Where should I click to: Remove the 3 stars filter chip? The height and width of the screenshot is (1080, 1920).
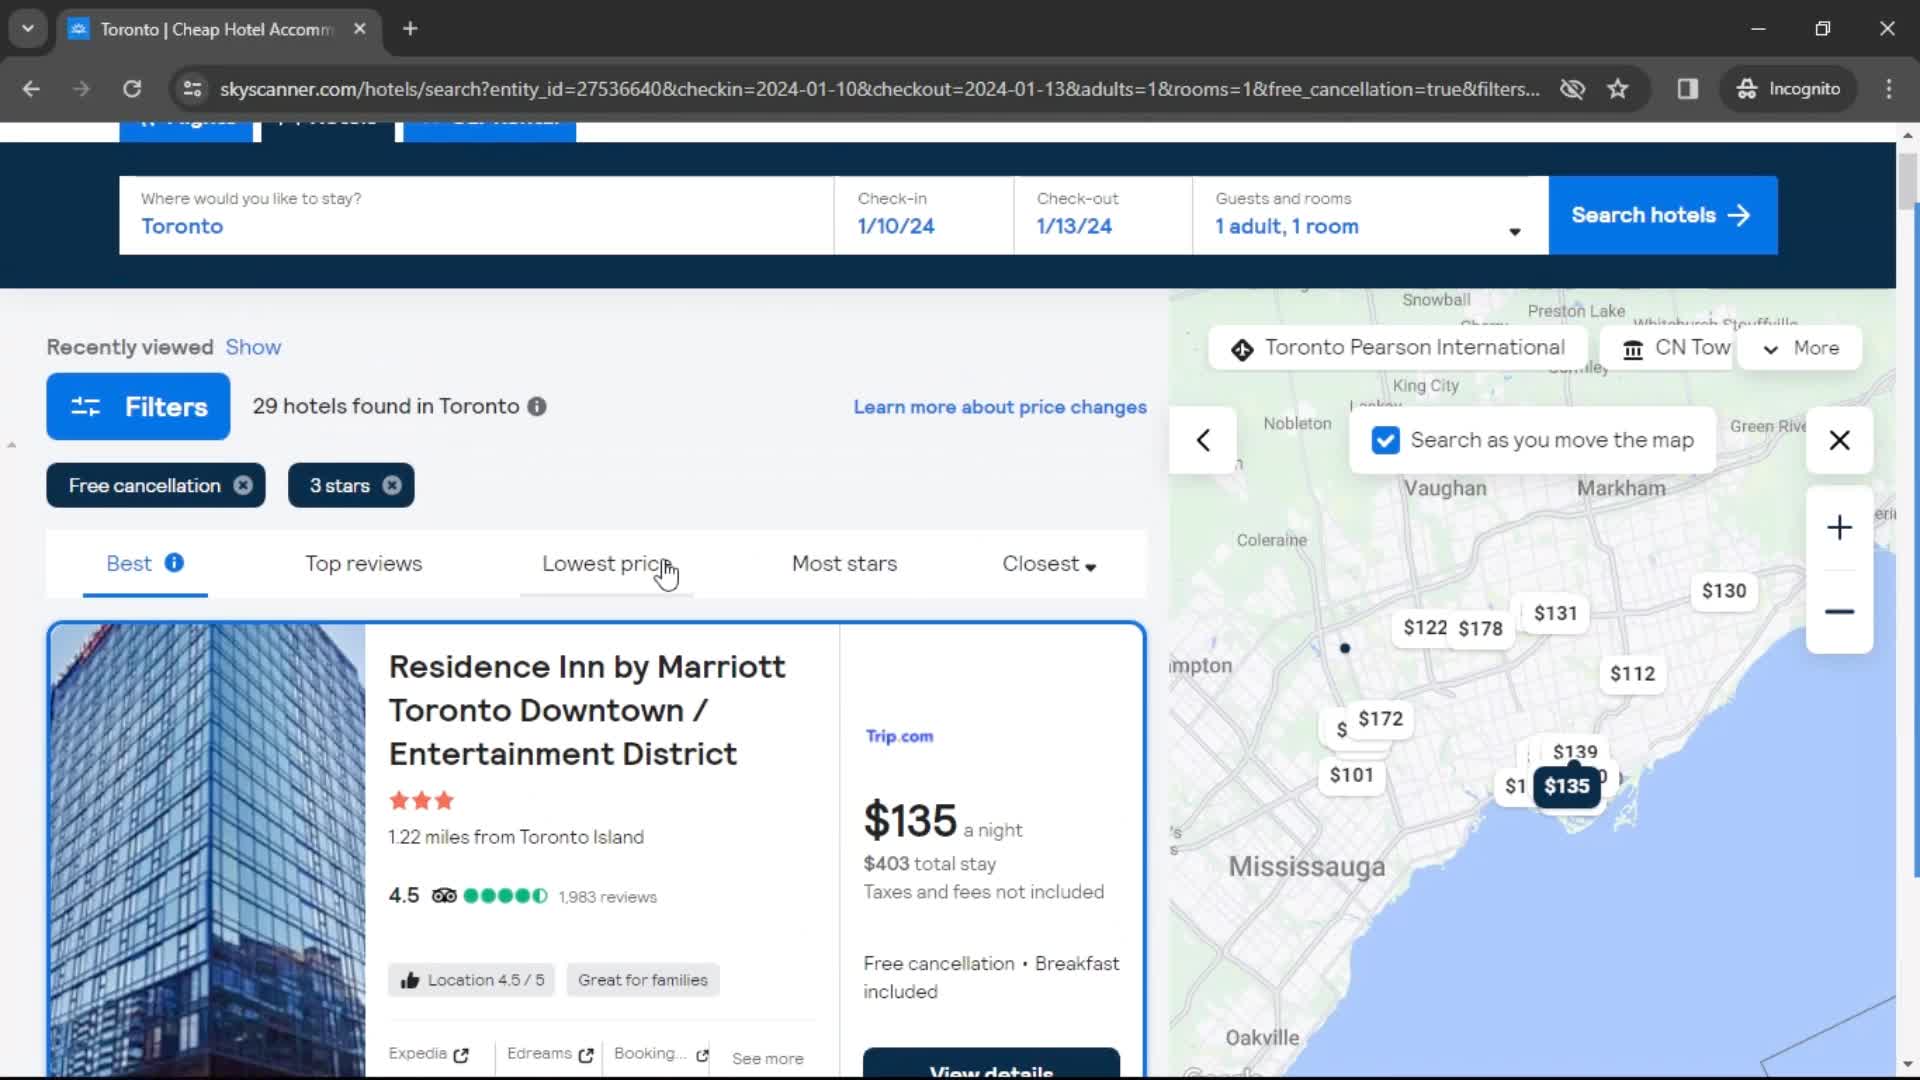[392, 485]
